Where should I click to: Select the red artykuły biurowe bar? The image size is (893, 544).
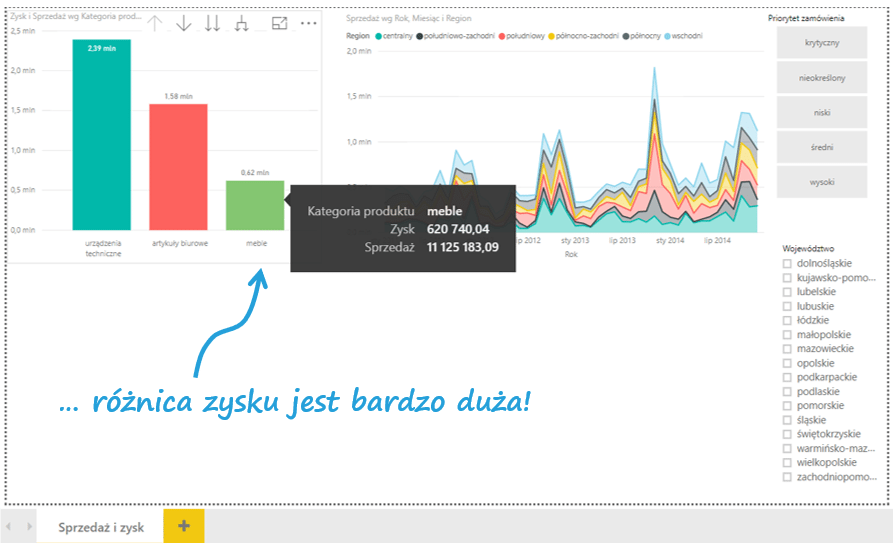coord(178,167)
